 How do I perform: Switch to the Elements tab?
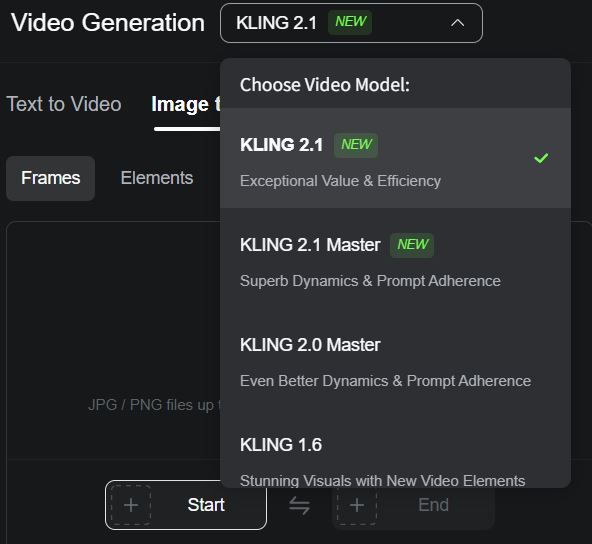(x=157, y=178)
